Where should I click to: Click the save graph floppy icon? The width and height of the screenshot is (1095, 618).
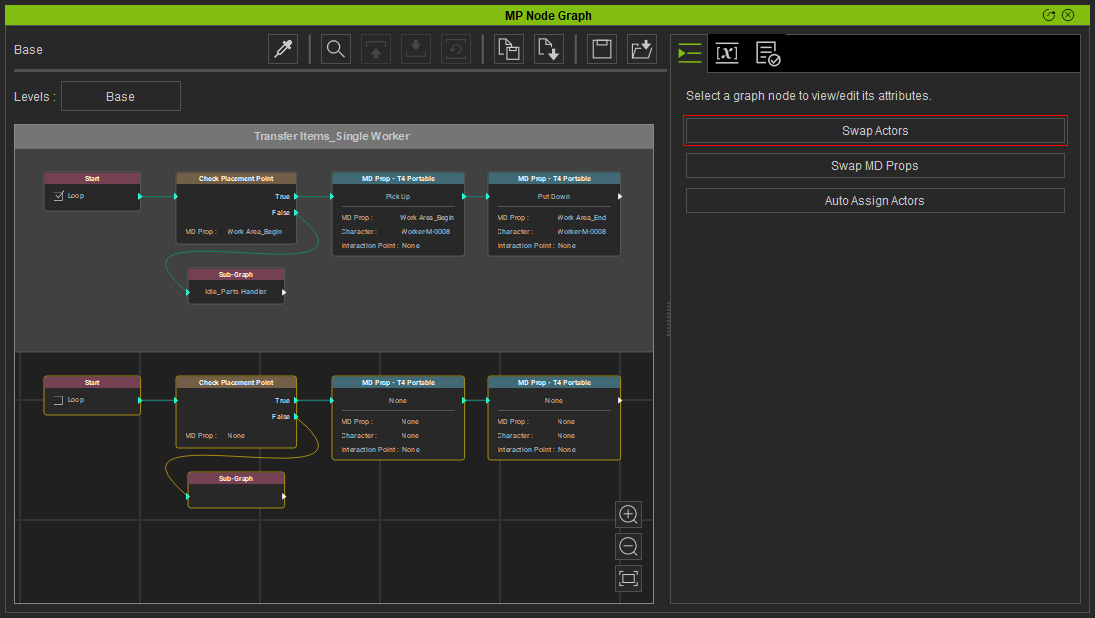pos(602,50)
